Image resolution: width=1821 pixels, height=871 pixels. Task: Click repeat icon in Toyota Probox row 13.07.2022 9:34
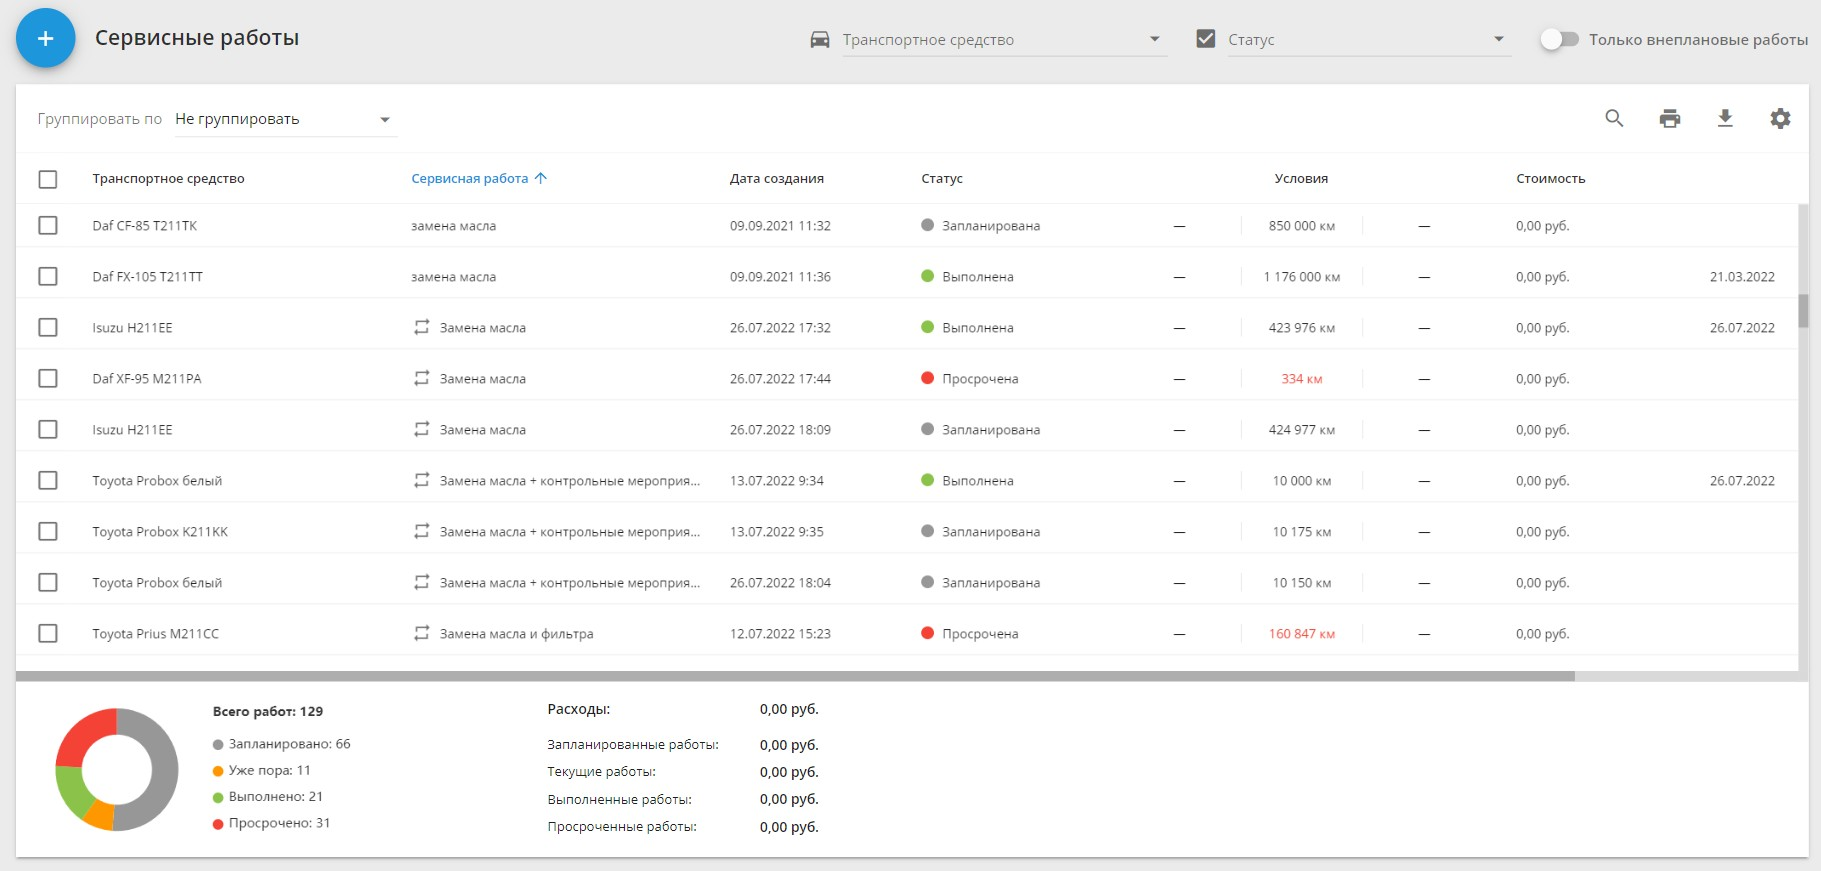tap(422, 480)
